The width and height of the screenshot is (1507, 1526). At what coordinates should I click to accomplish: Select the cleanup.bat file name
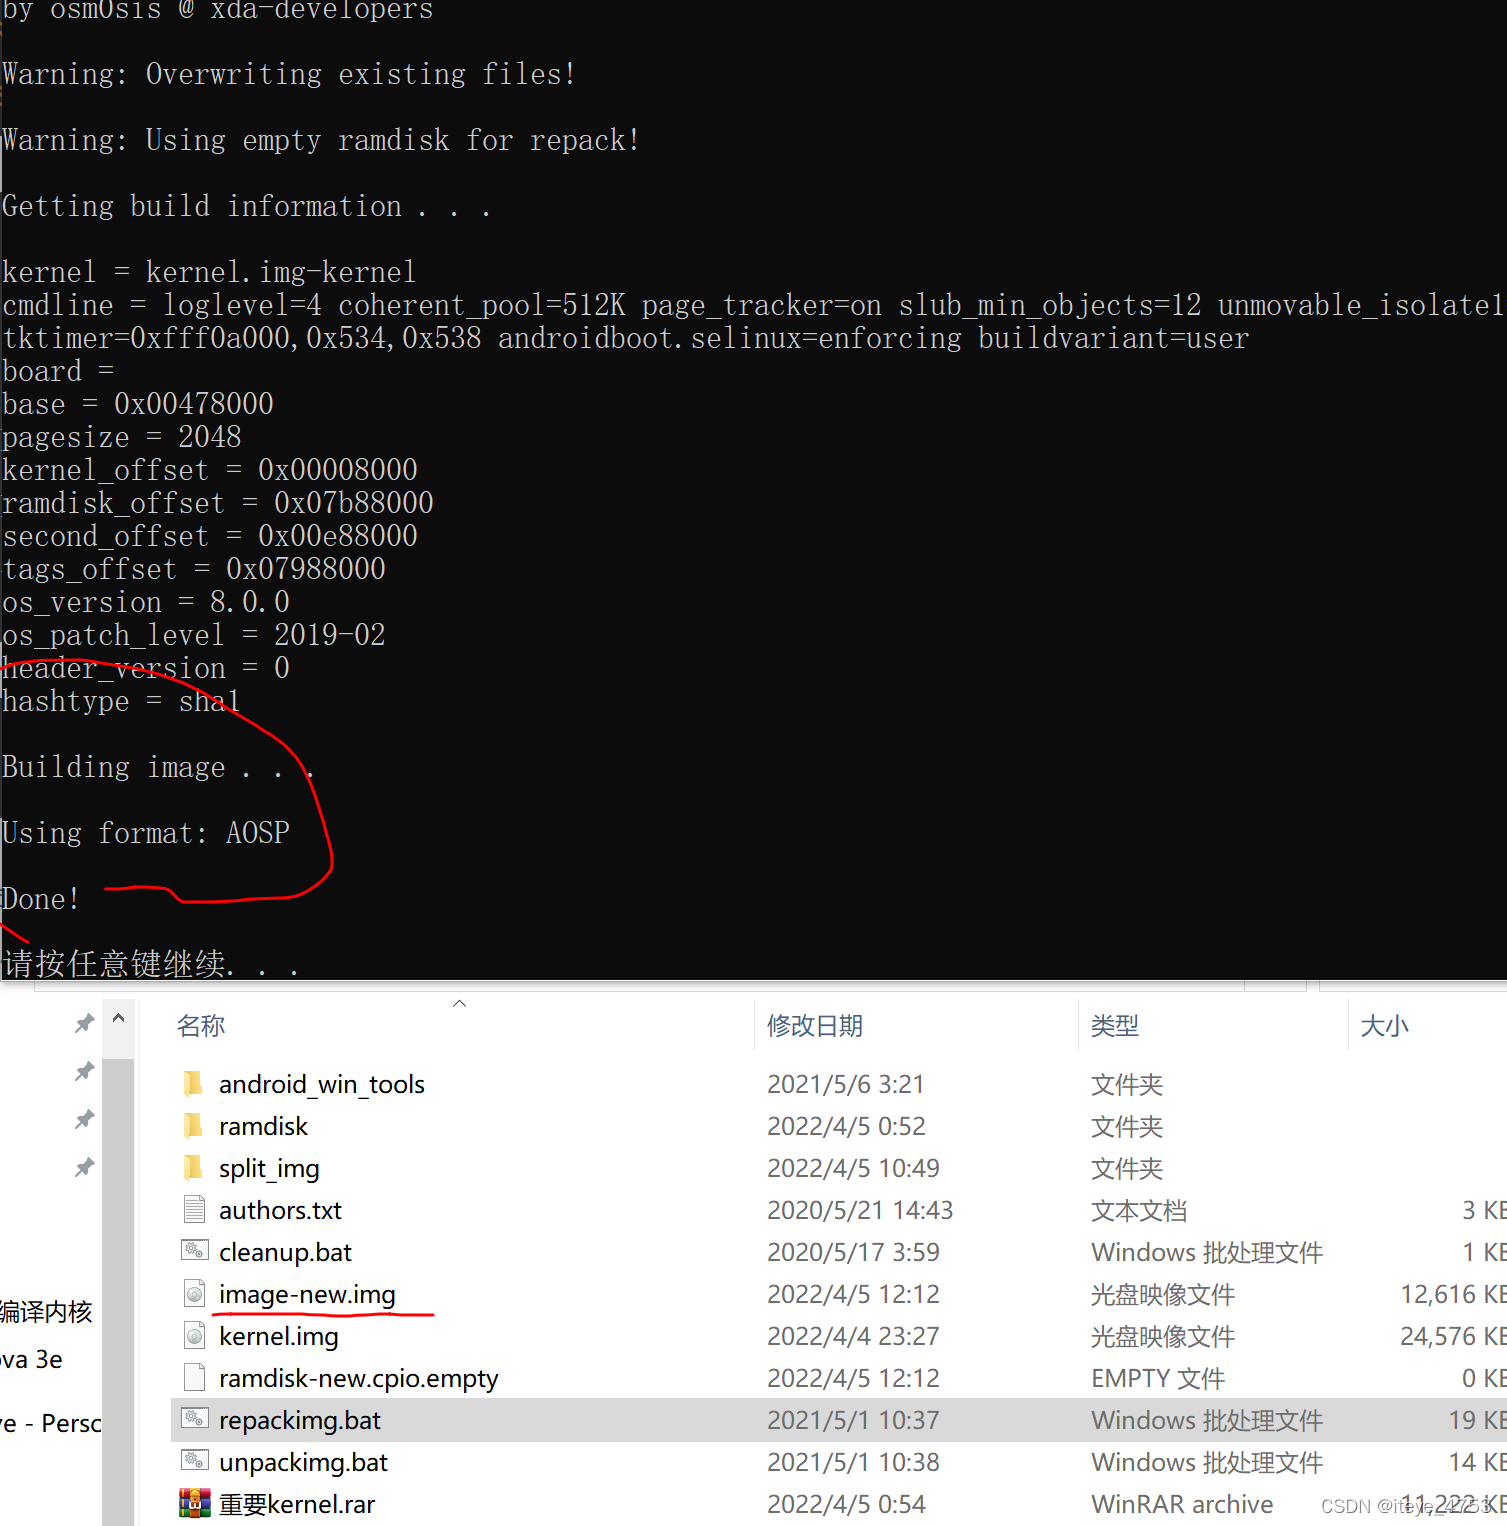click(285, 1252)
